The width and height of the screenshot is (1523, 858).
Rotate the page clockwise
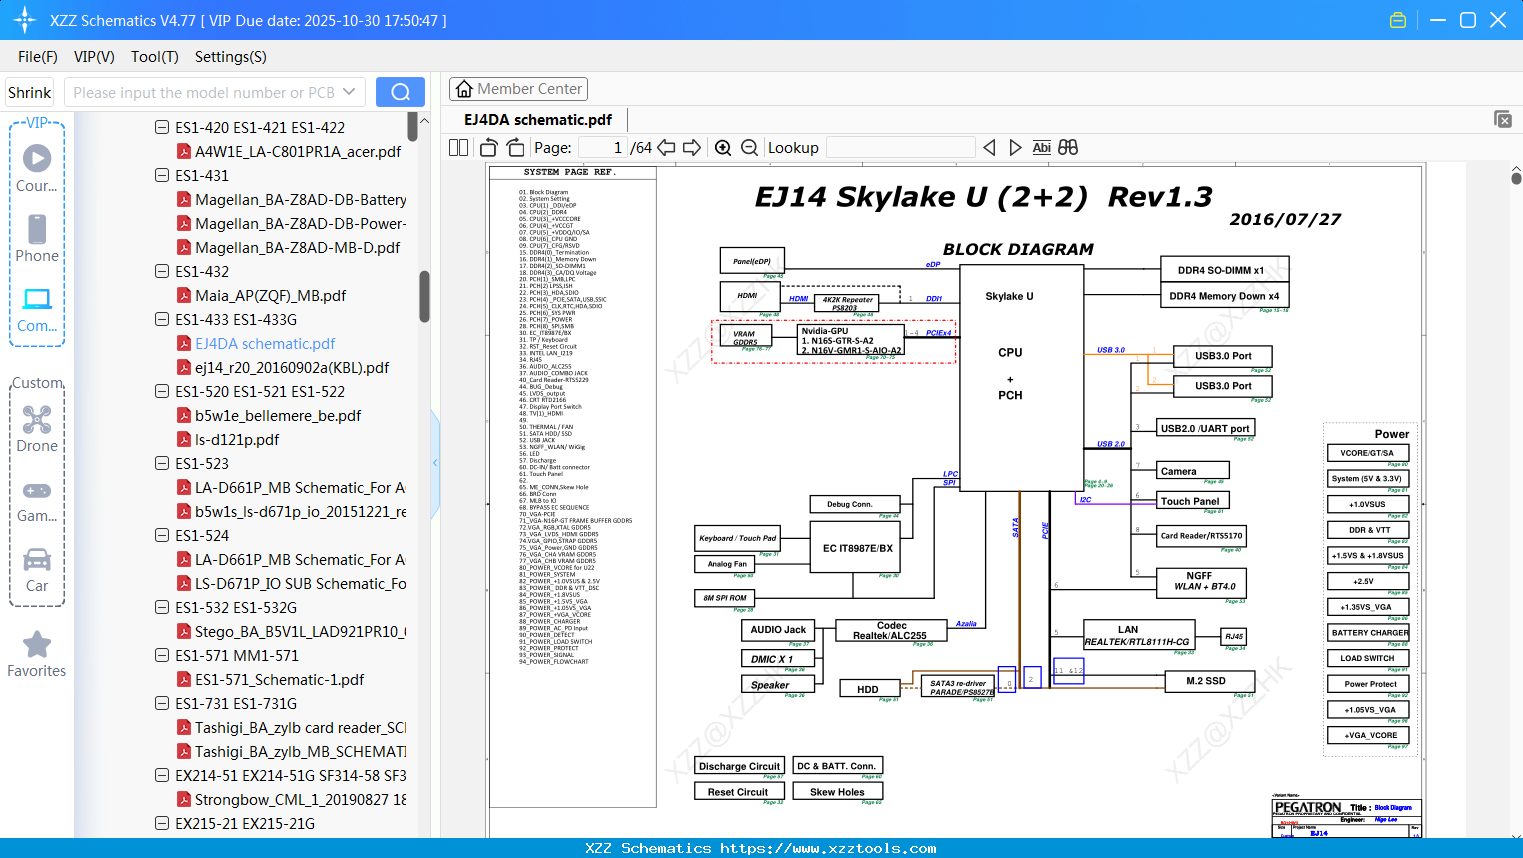pos(515,148)
